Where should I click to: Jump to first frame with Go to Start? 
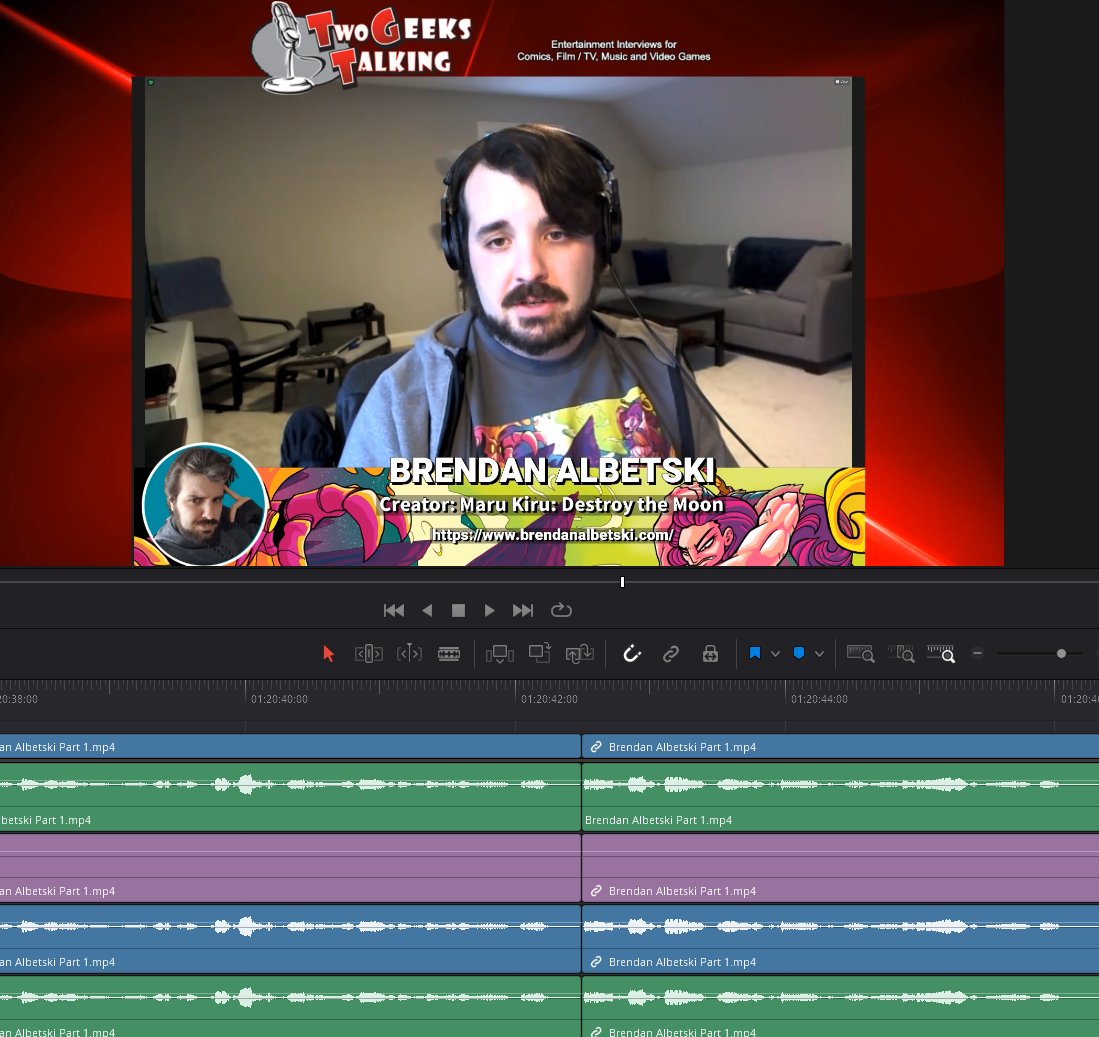point(394,610)
